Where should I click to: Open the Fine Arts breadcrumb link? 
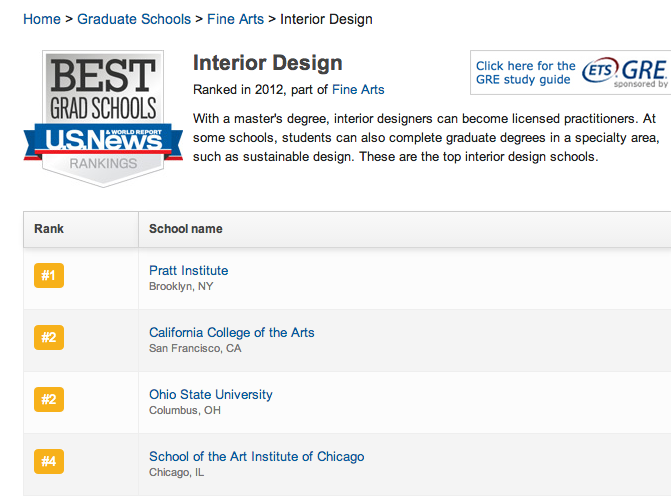235,19
